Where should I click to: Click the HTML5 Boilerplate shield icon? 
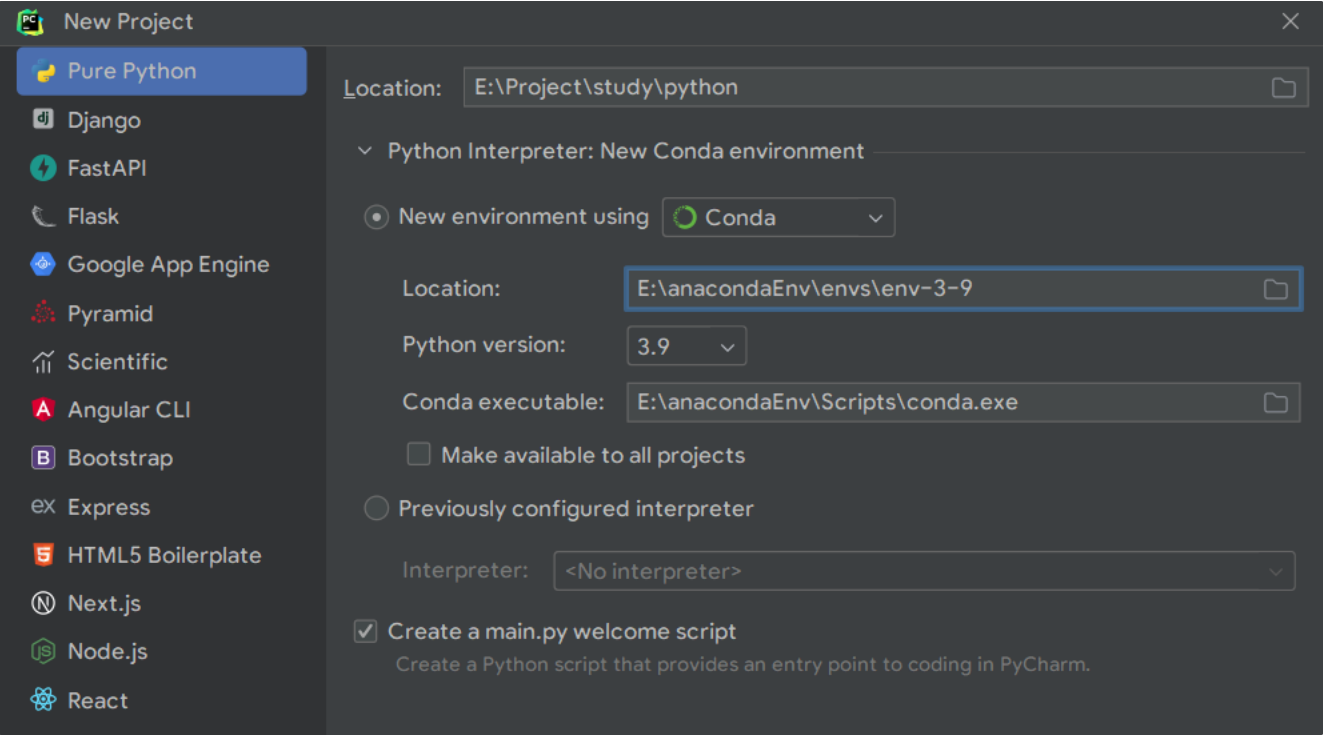click(x=43, y=555)
